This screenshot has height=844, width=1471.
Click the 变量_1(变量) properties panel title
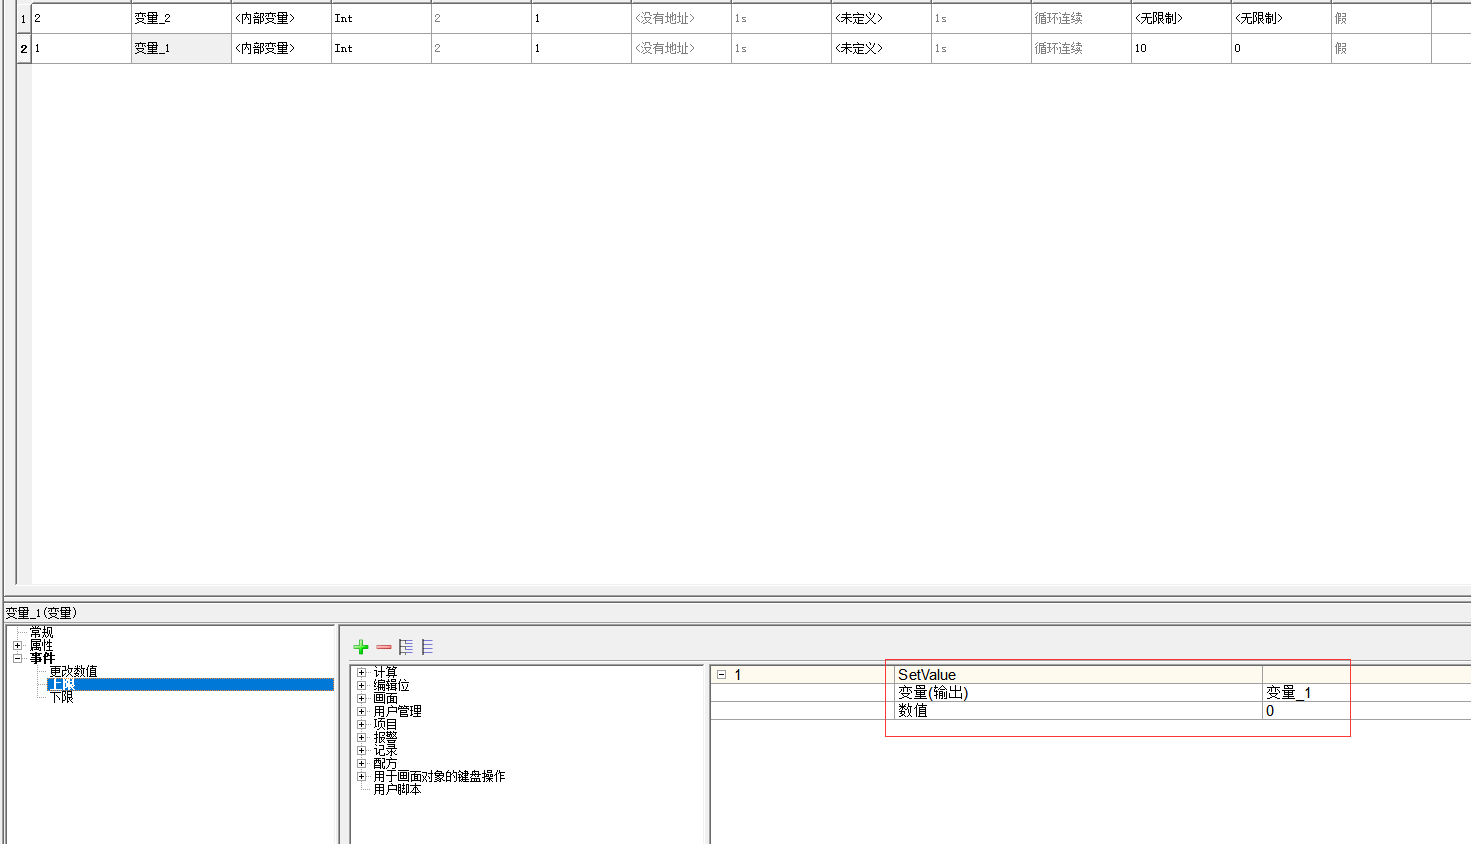(x=41, y=613)
